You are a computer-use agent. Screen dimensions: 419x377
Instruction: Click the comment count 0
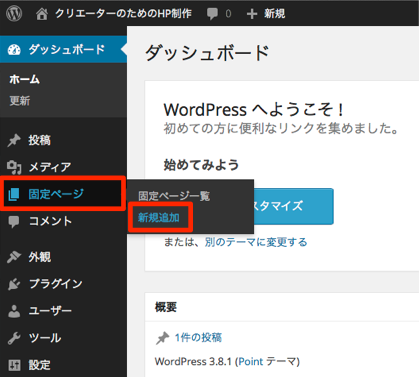tap(228, 14)
